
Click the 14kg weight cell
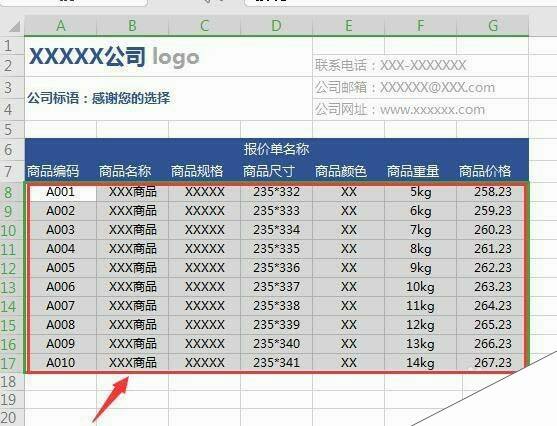click(x=420, y=363)
